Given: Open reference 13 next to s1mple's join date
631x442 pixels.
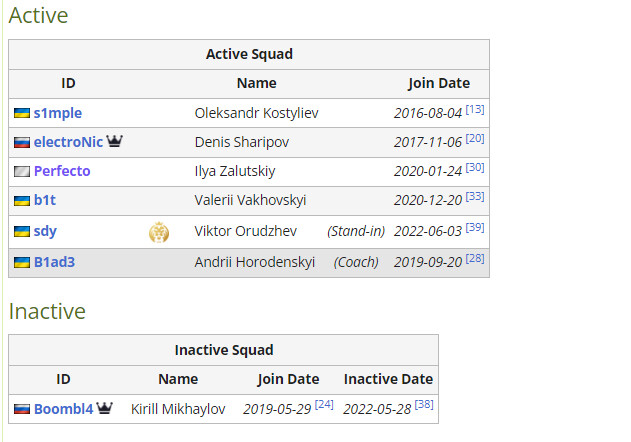Looking at the screenshot, I should point(475,109).
